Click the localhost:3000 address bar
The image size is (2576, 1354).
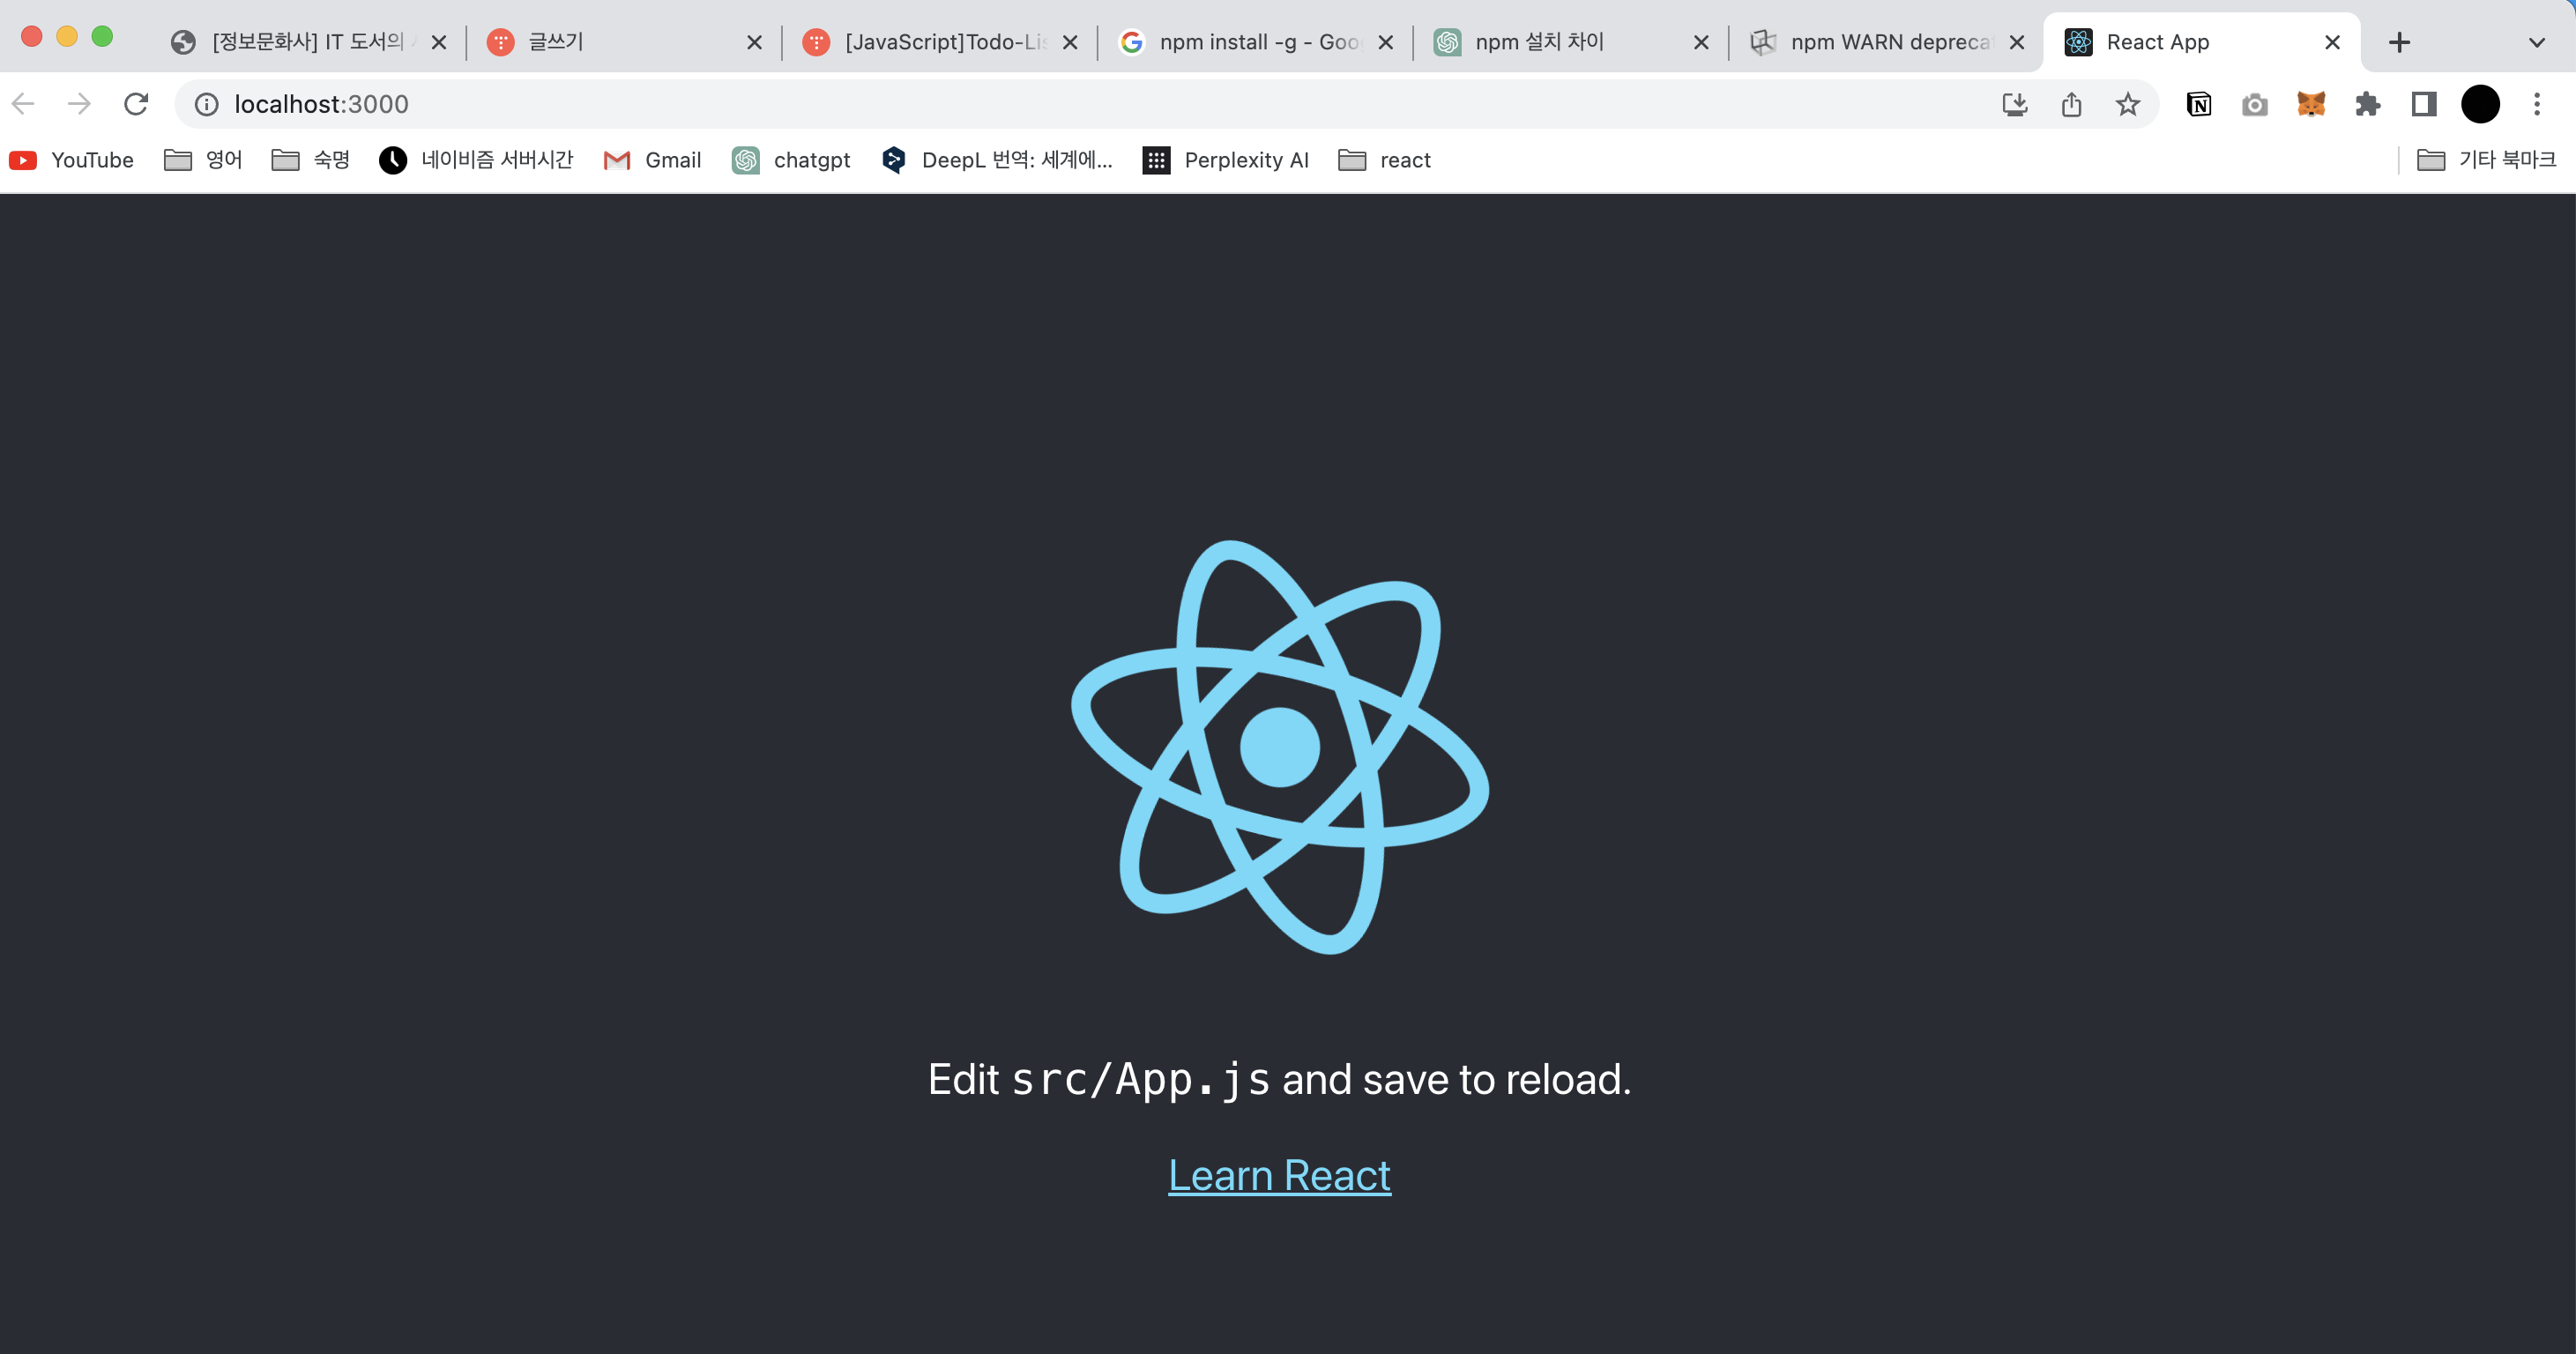pos(1000,104)
